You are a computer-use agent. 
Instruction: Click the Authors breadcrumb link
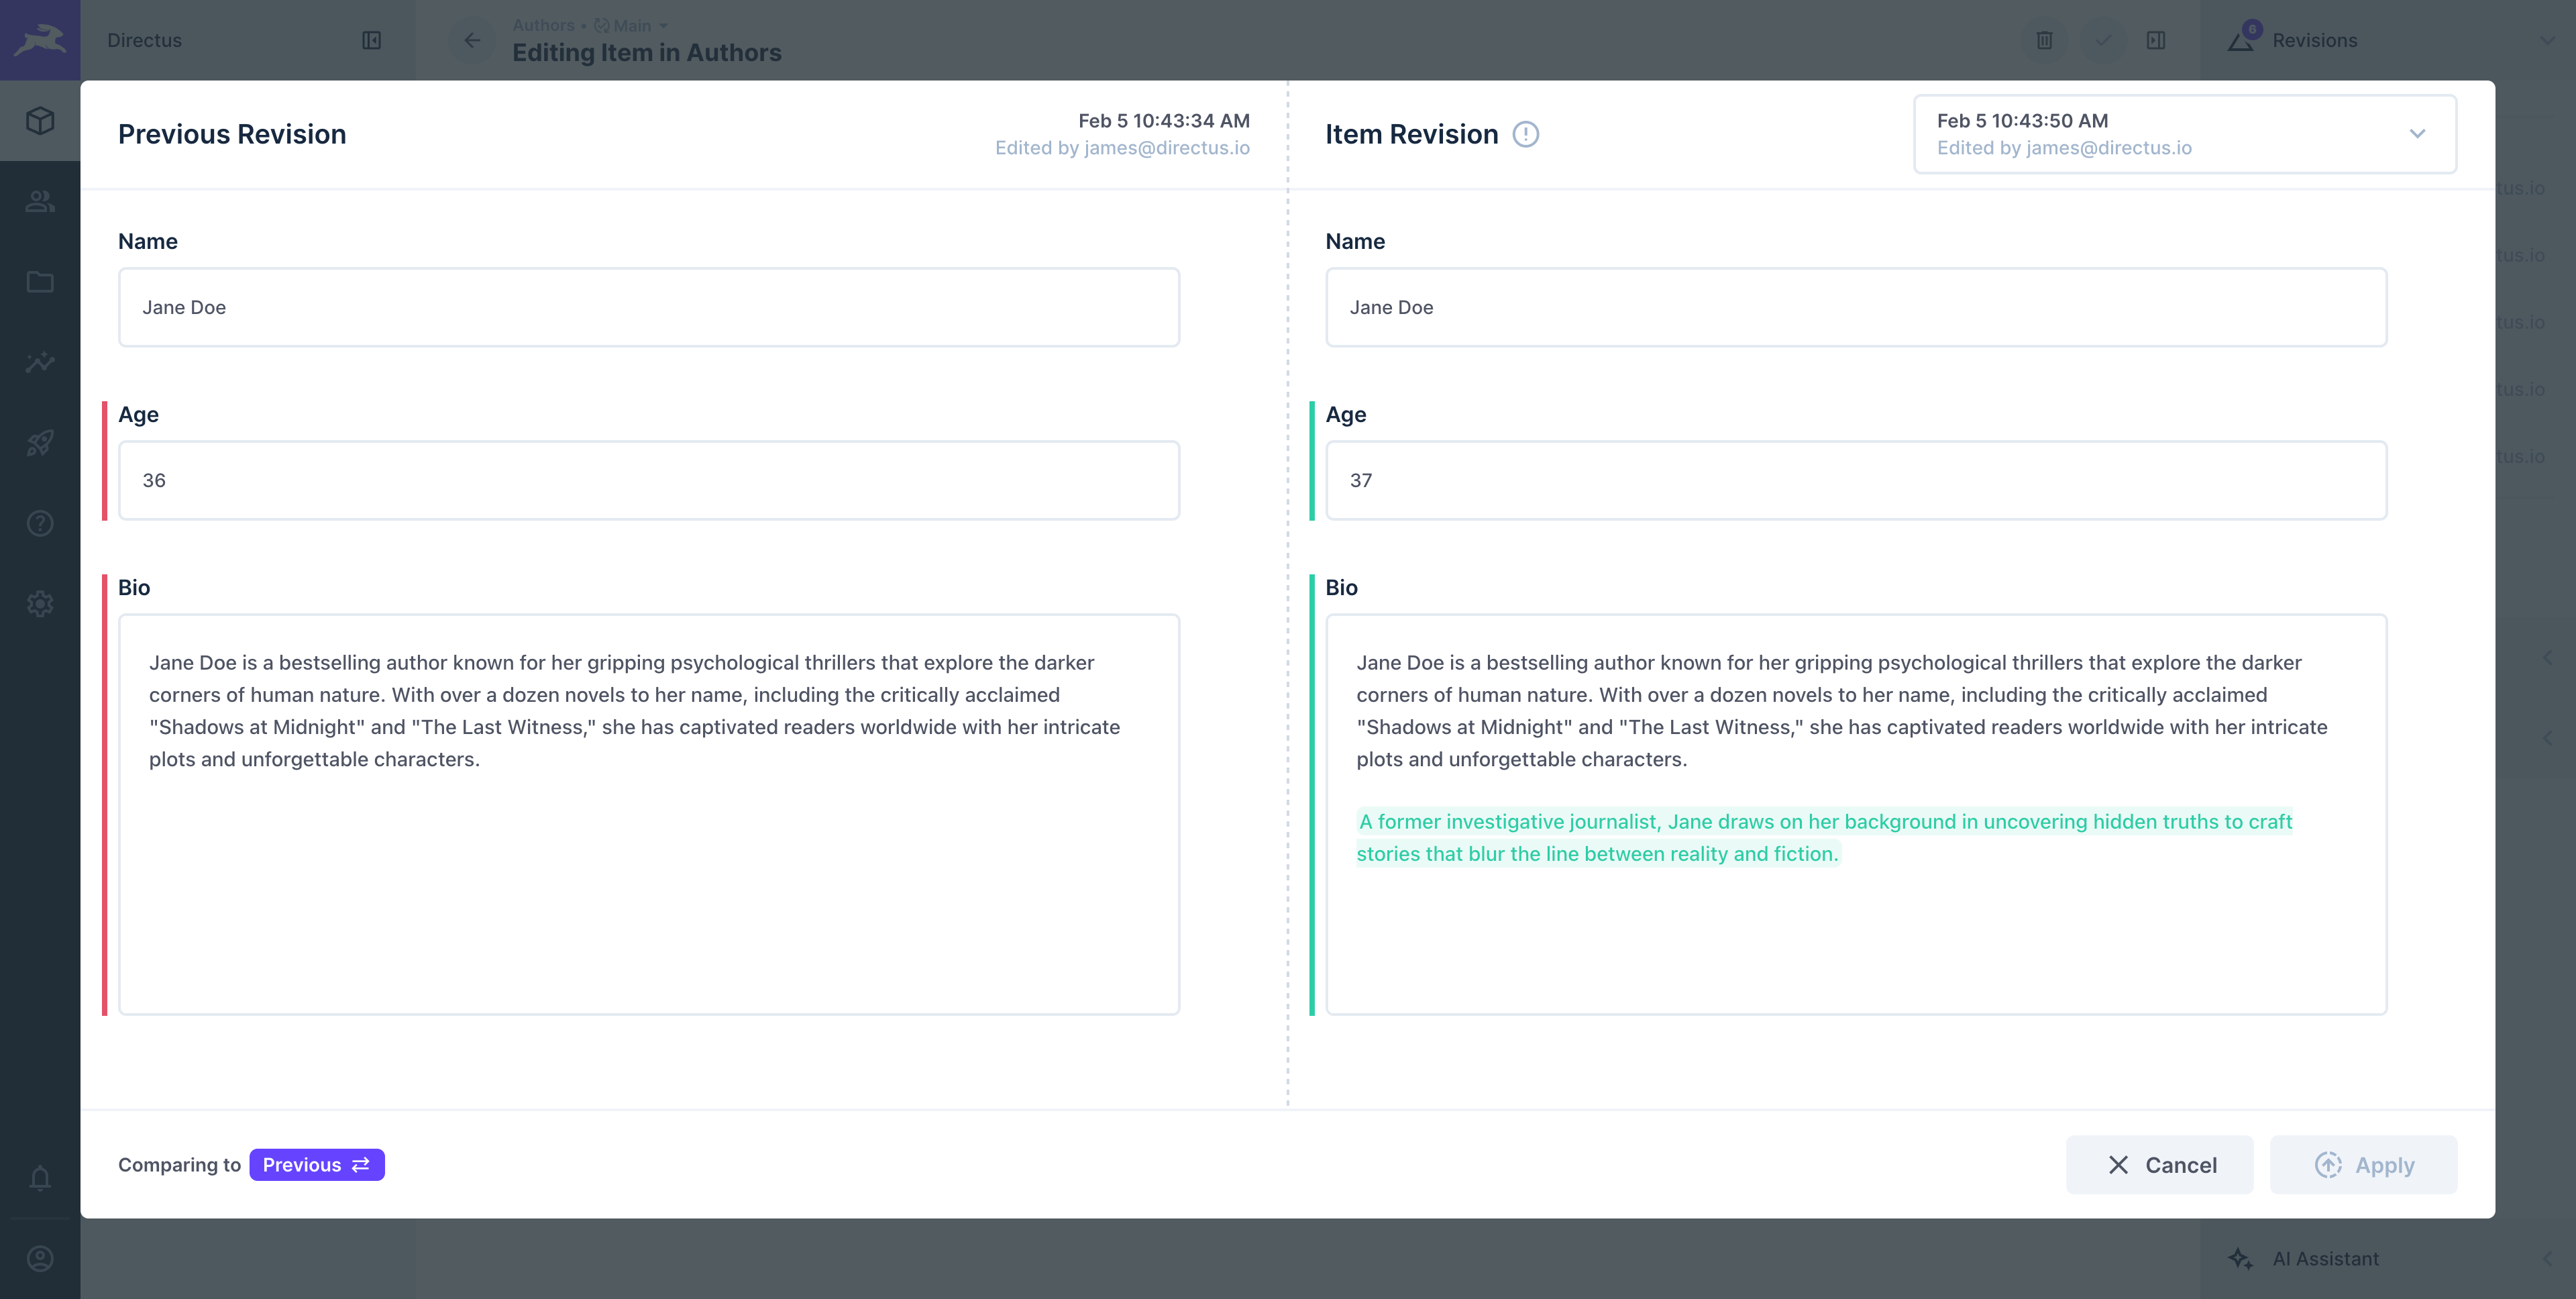click(544, 25)
